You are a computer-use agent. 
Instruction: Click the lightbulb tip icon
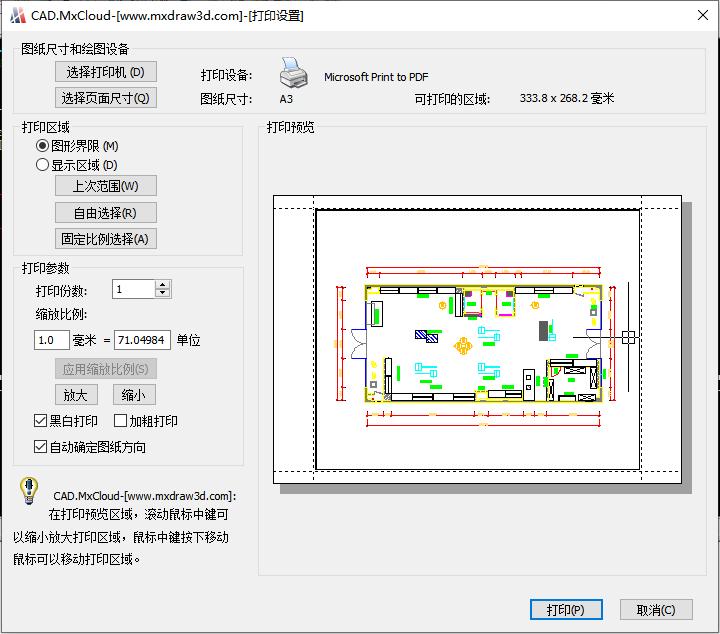[29, 490]
